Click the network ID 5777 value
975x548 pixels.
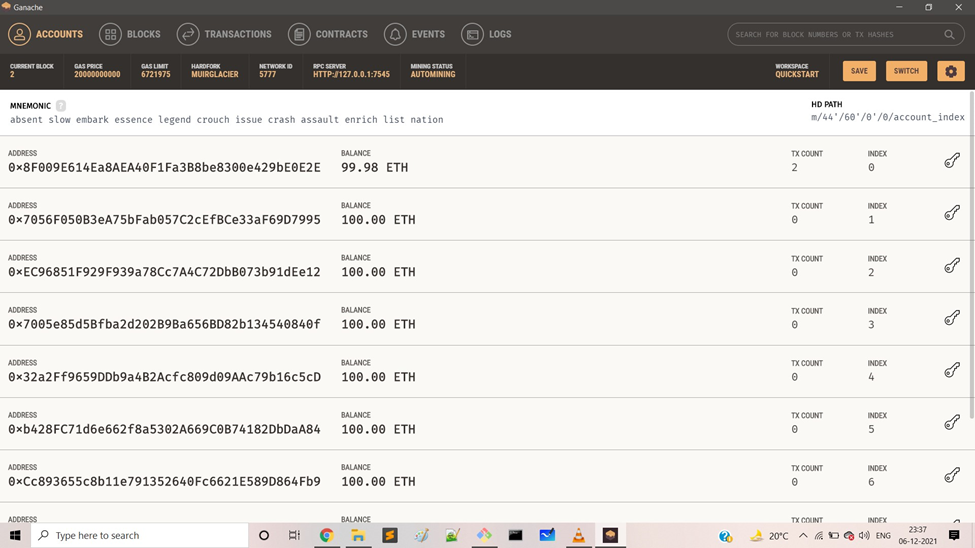point(267,74)
